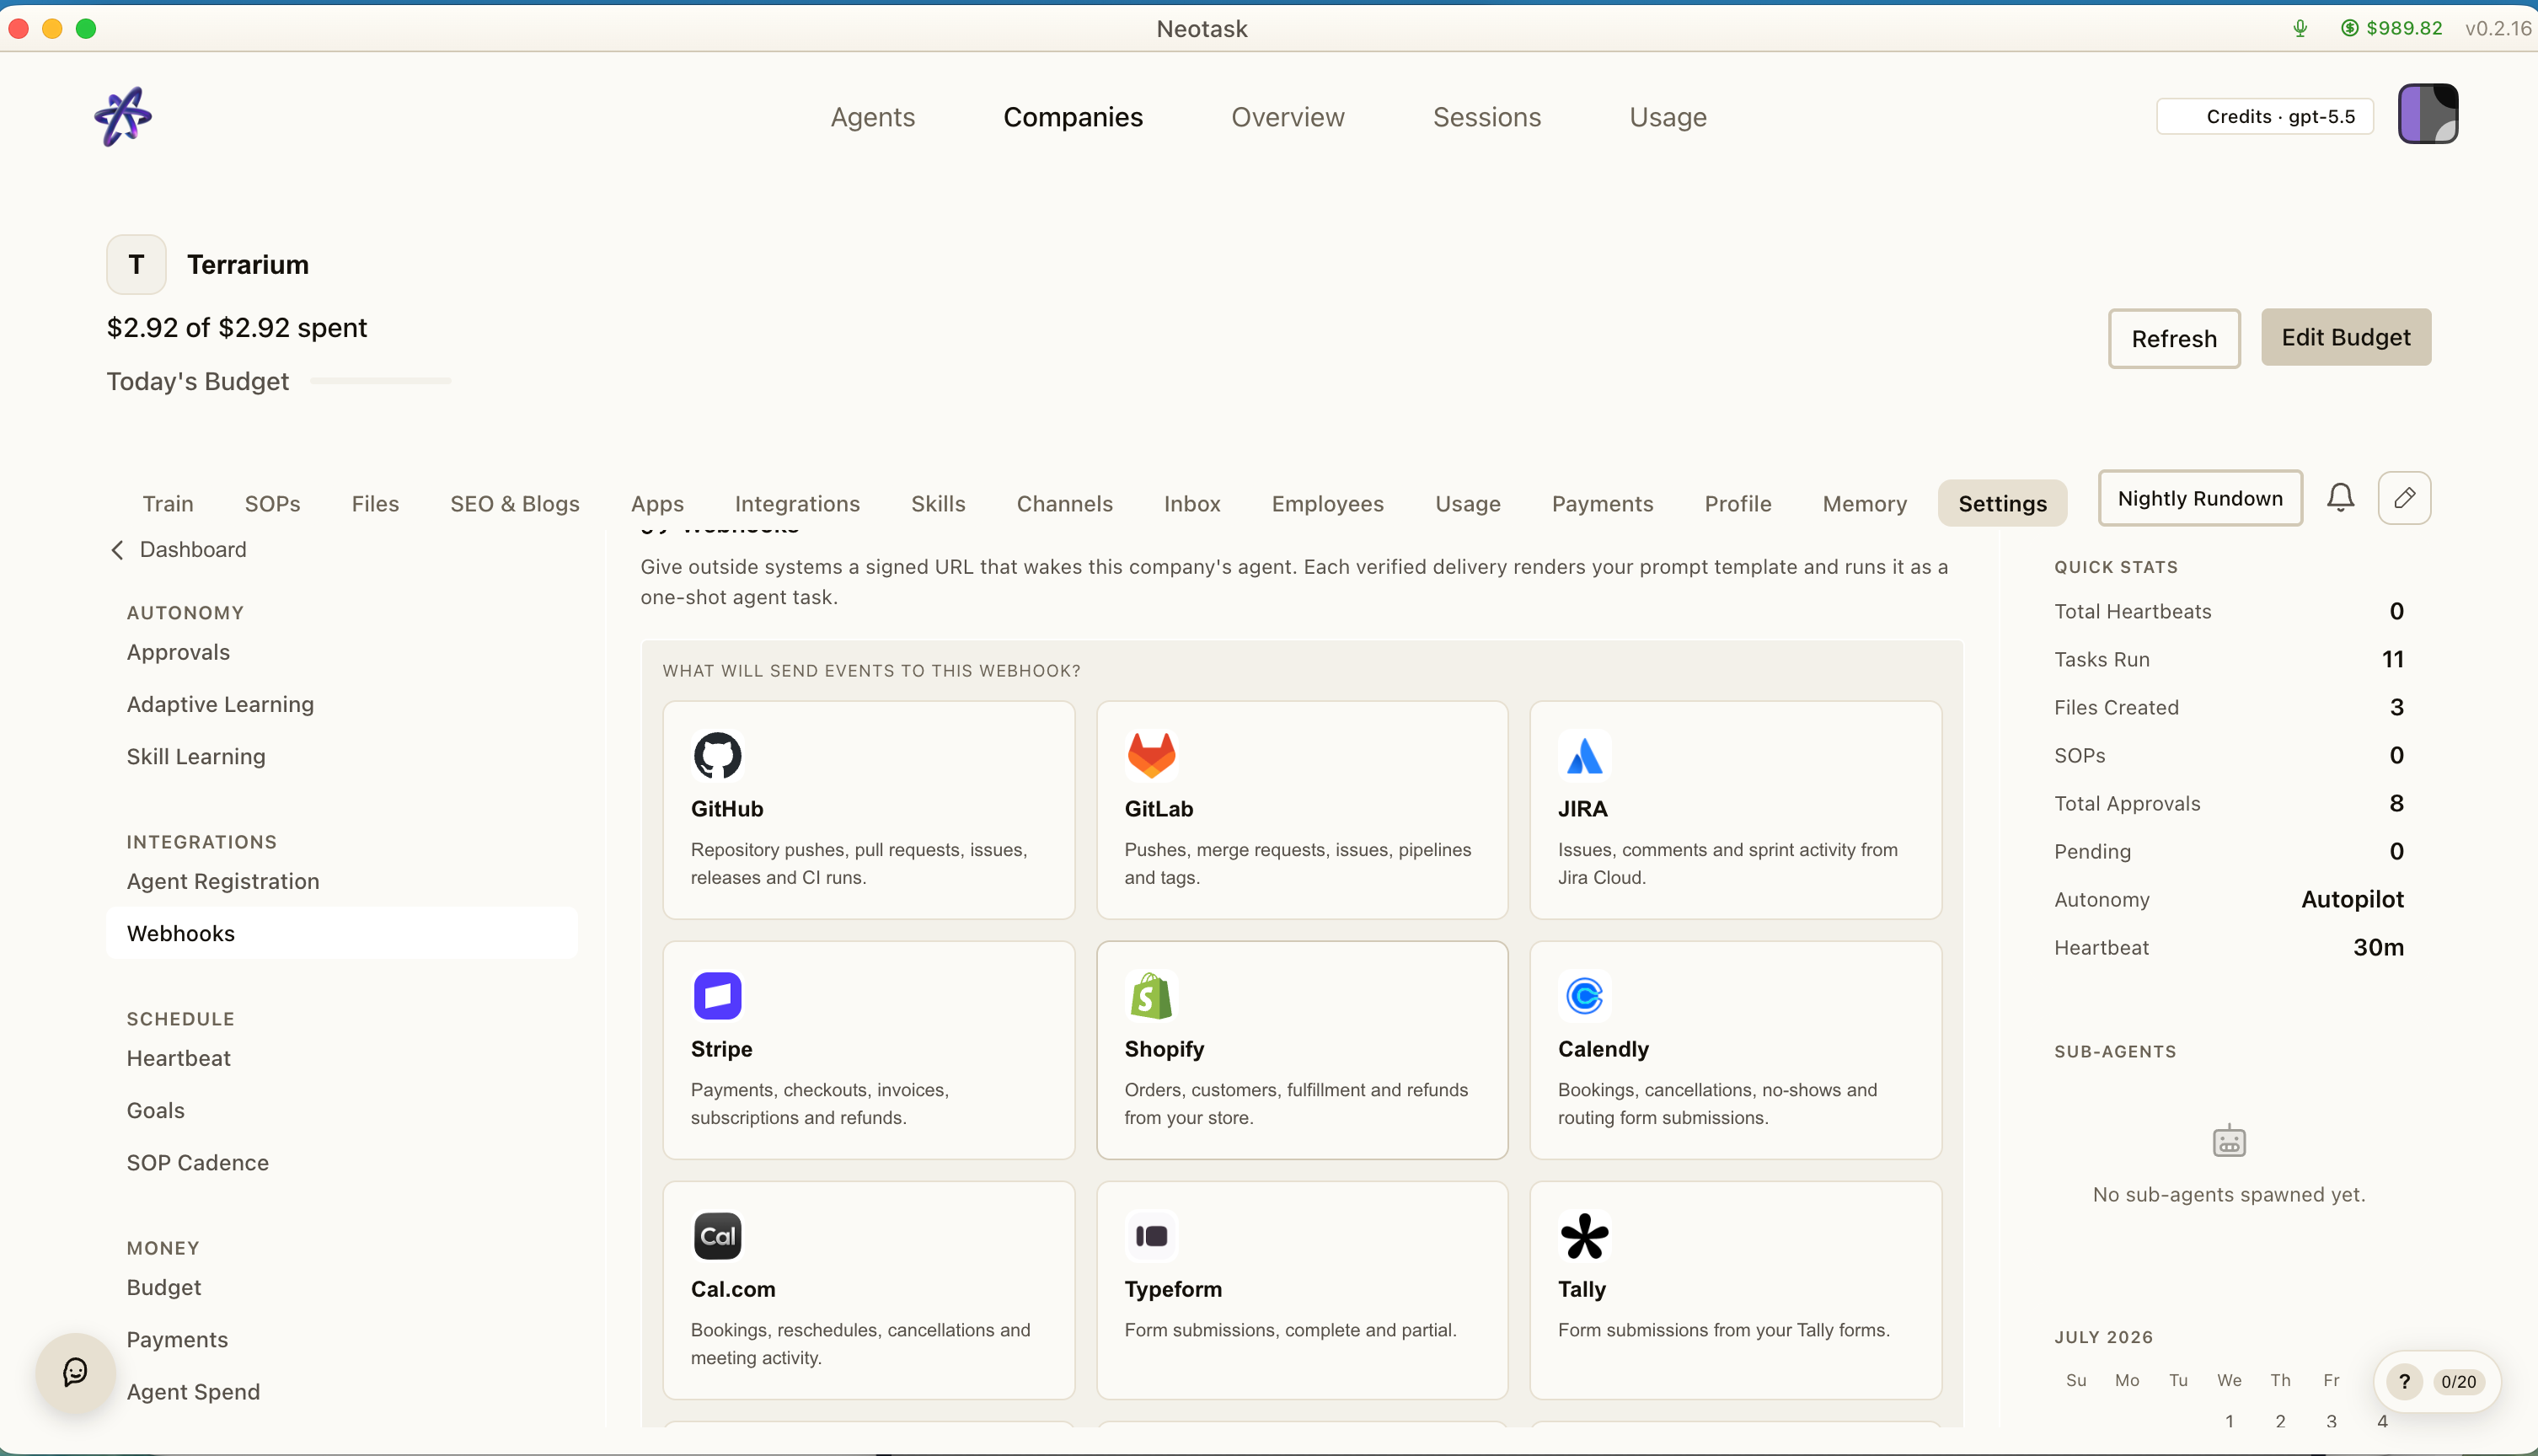This screenshot has width=2538, height=1456.
Task: Select the Webhooks sidebar item
Action: [341, 933]
